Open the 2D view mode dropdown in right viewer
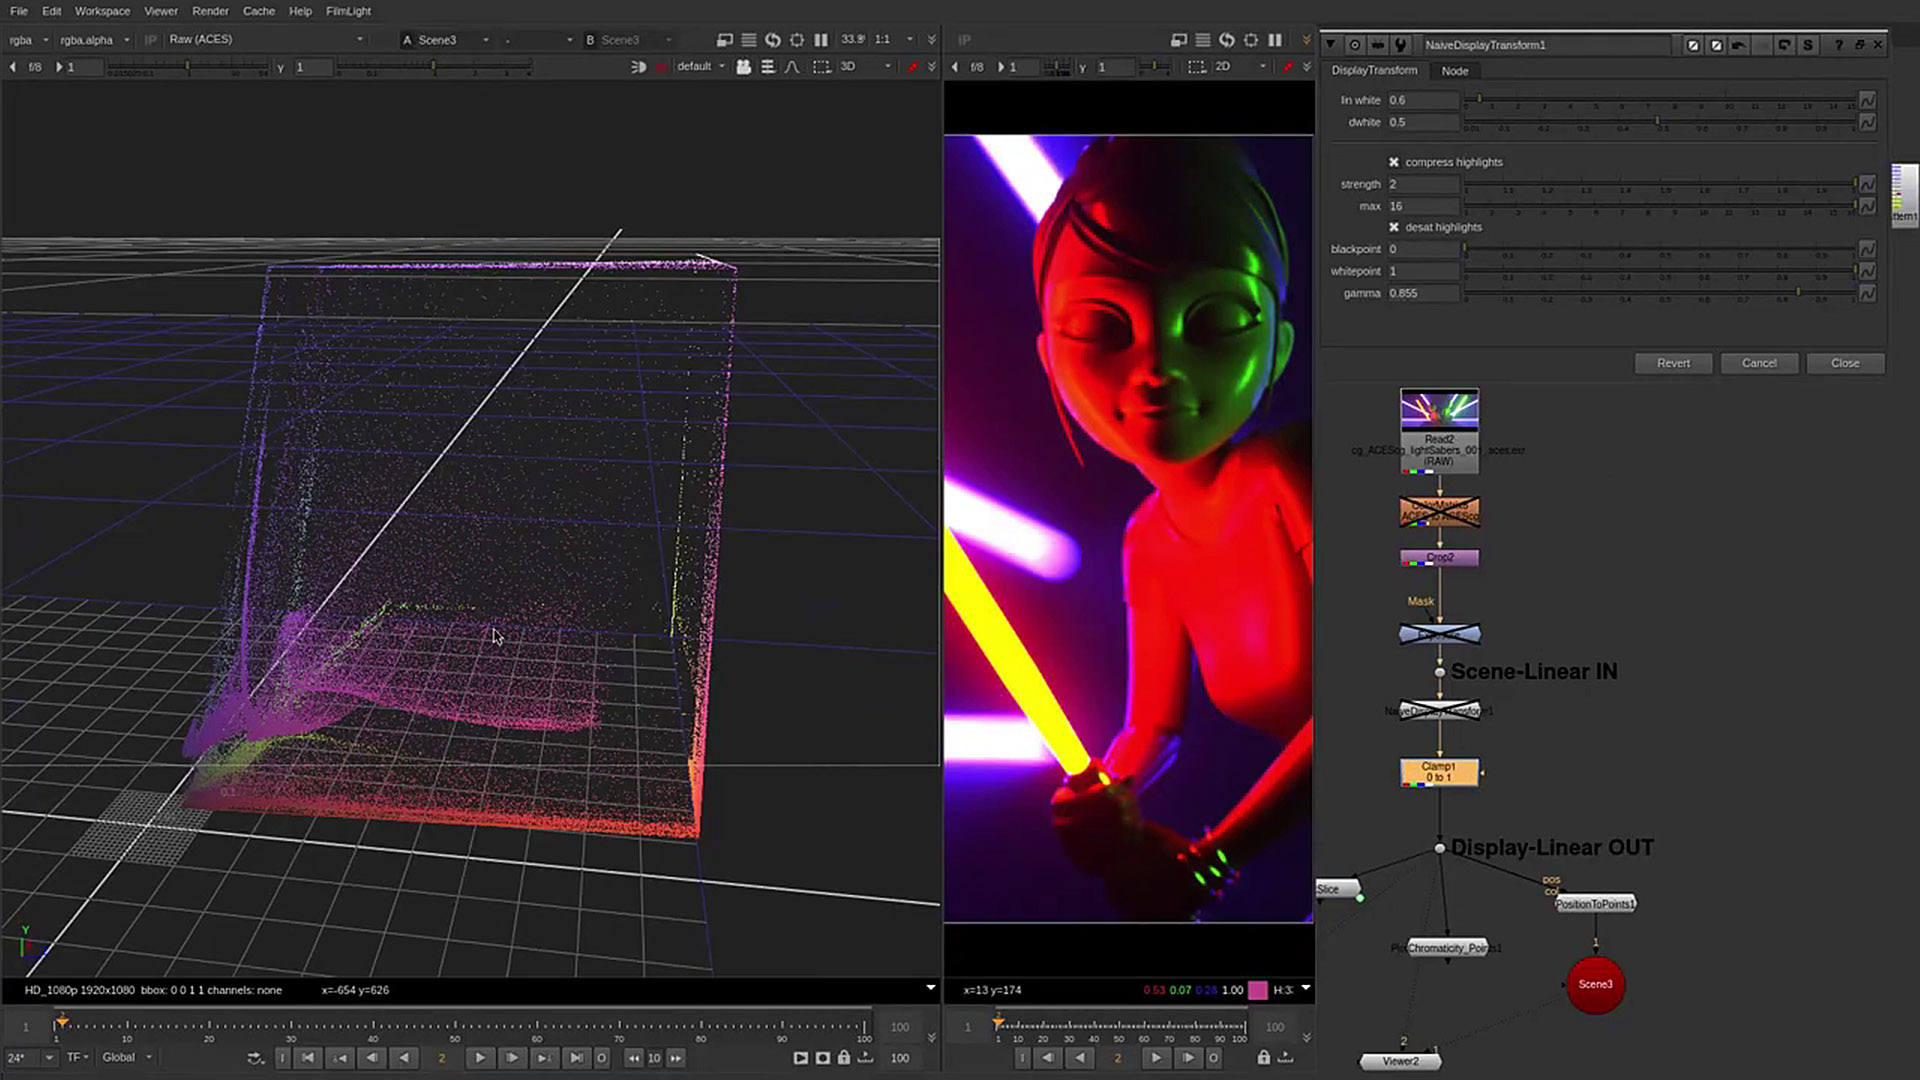1920x1080 pixels. point(1240,67)
